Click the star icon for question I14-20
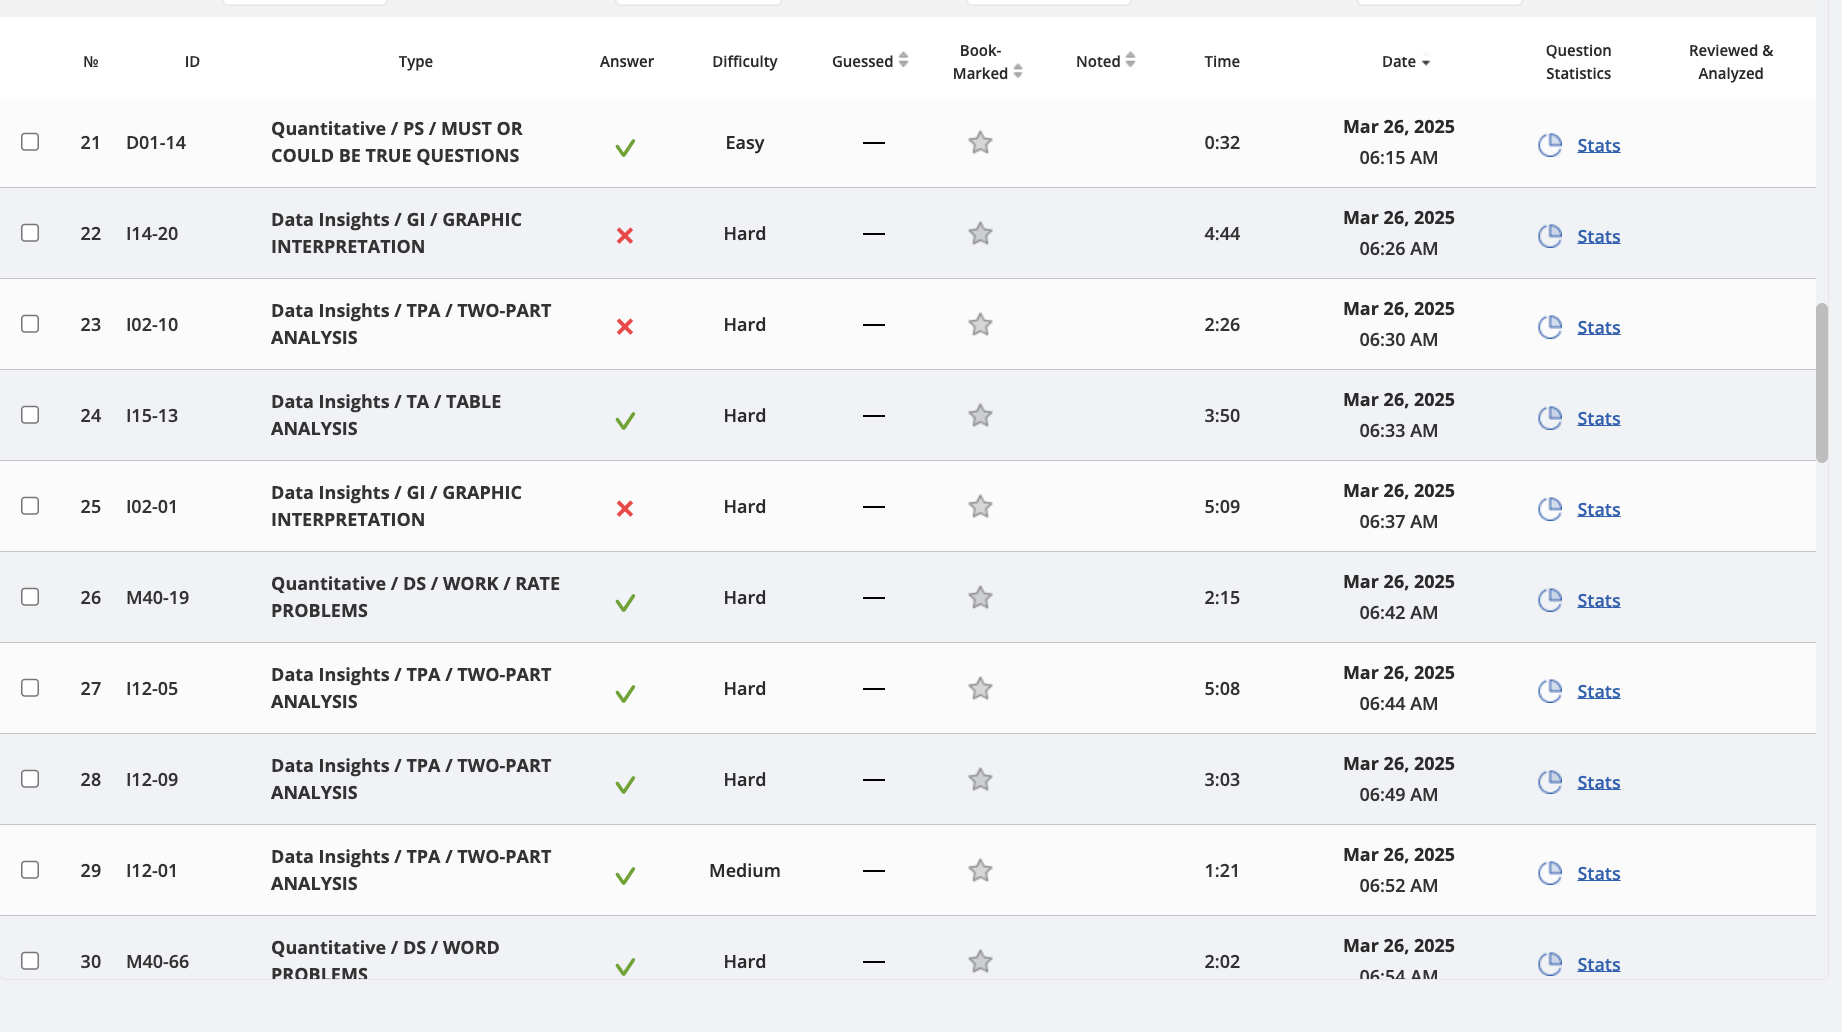Viewport: 1842px width, 1032px height. 980,232
